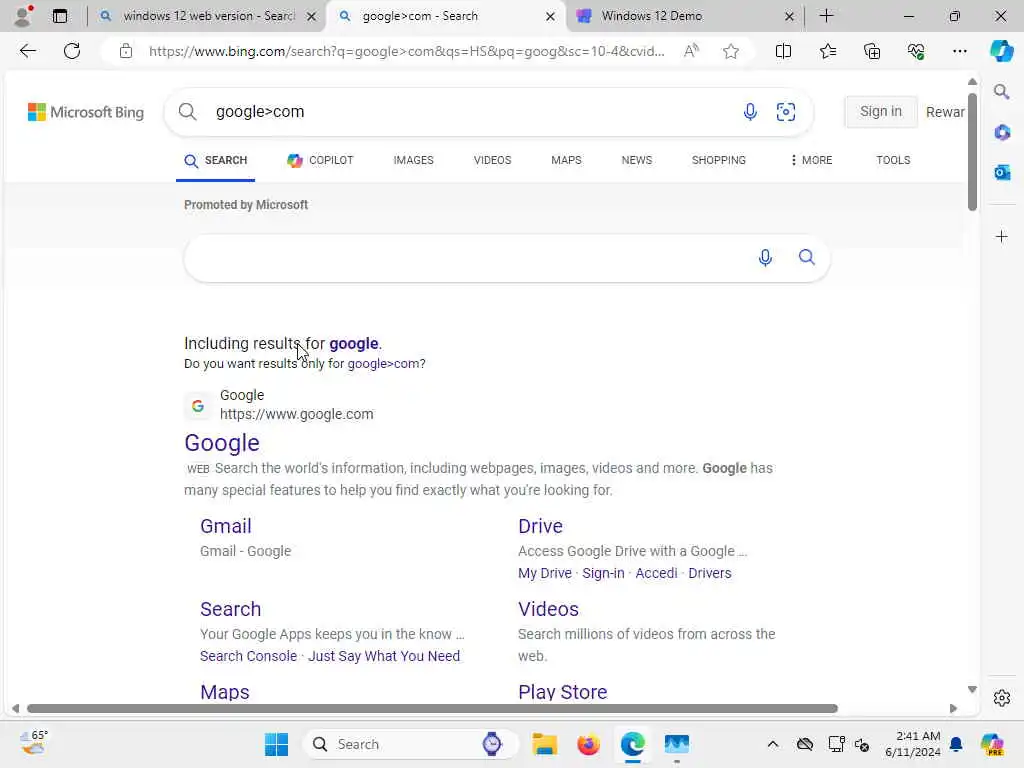Select the MAPS search tab

coord(566,160)
